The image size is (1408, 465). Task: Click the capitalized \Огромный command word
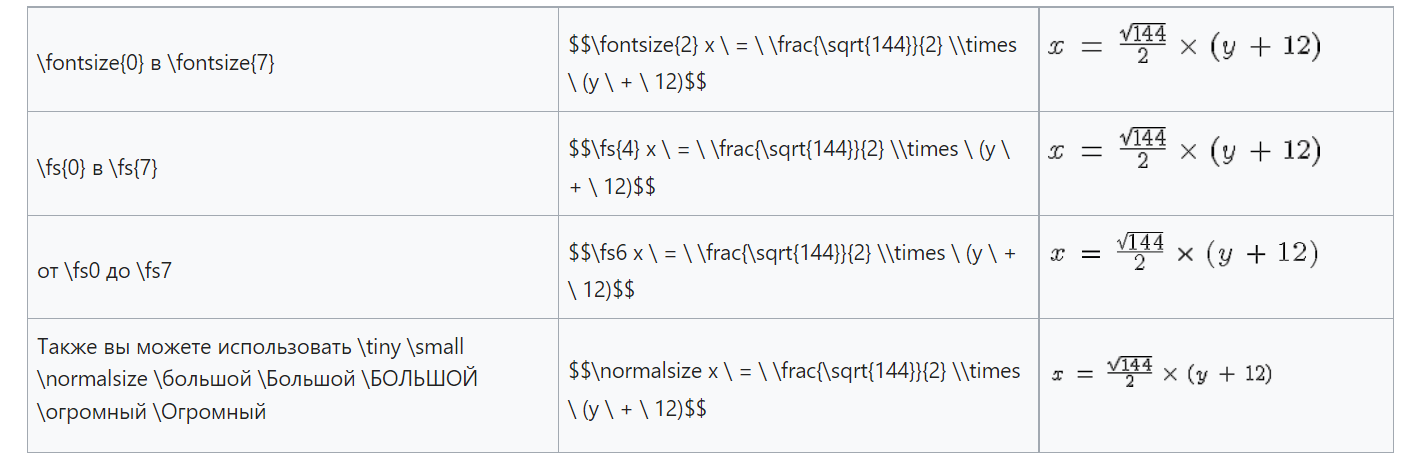[x=211, y=411]
